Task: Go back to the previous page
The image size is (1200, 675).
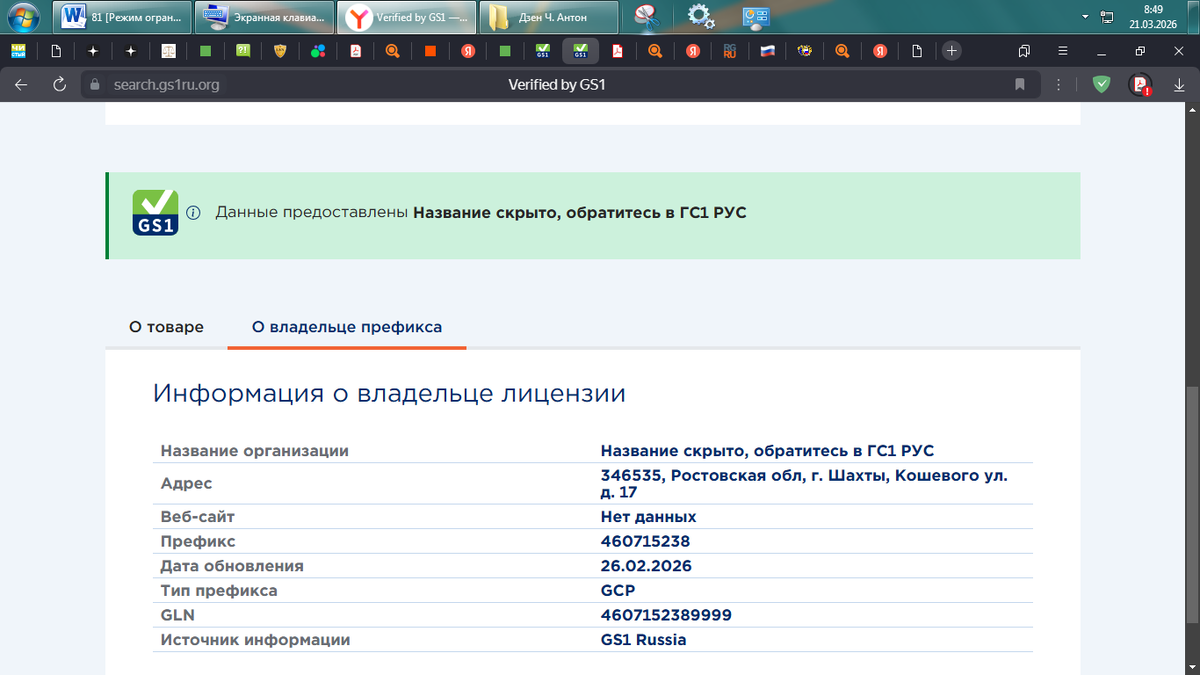Action: click(21, 85)
